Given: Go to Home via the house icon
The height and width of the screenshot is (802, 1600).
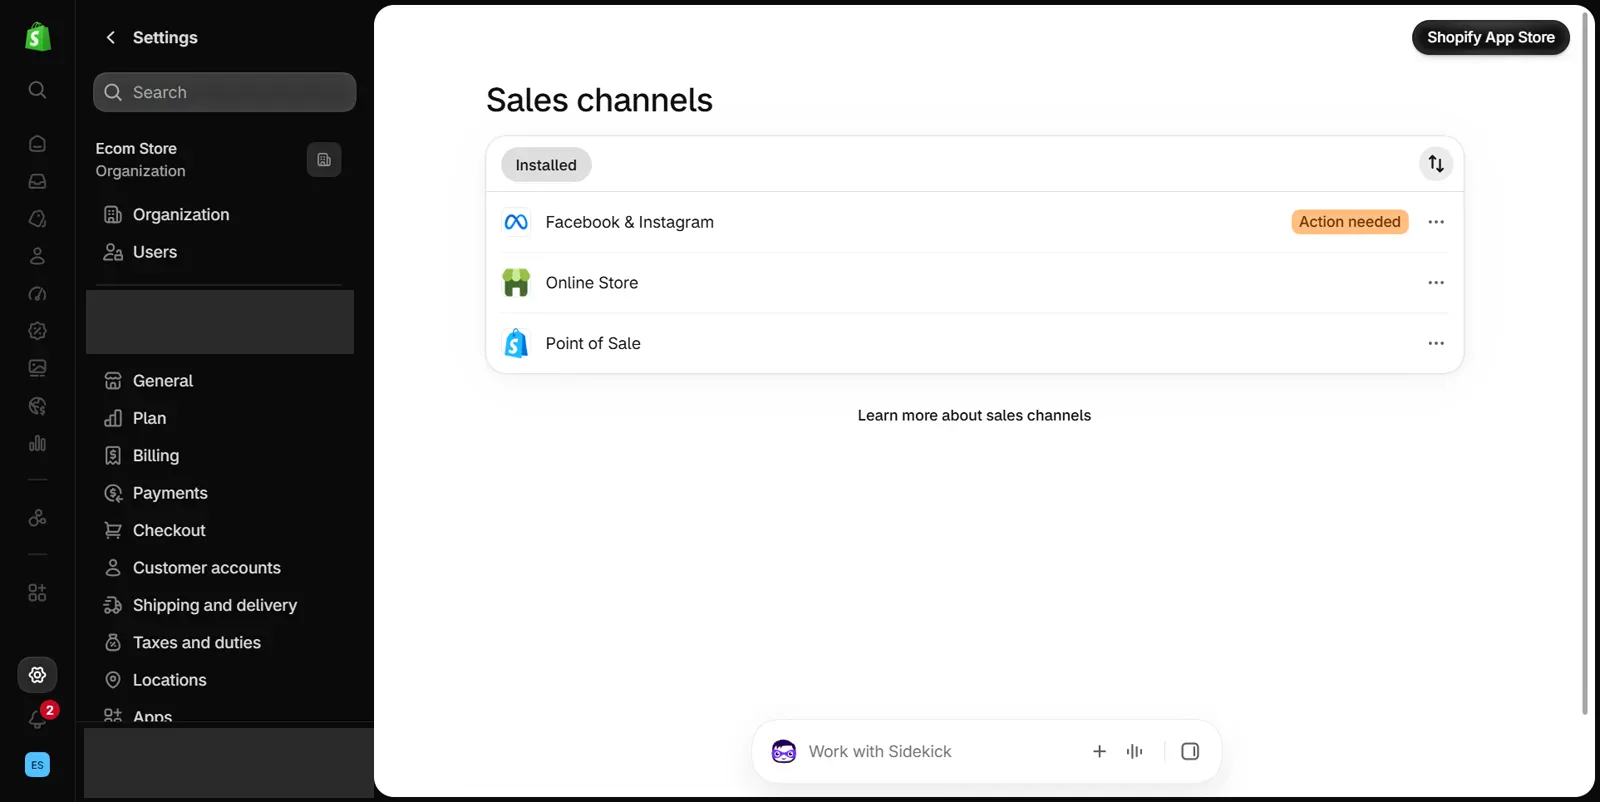Looking at the screenshot, I should (38, 144).
